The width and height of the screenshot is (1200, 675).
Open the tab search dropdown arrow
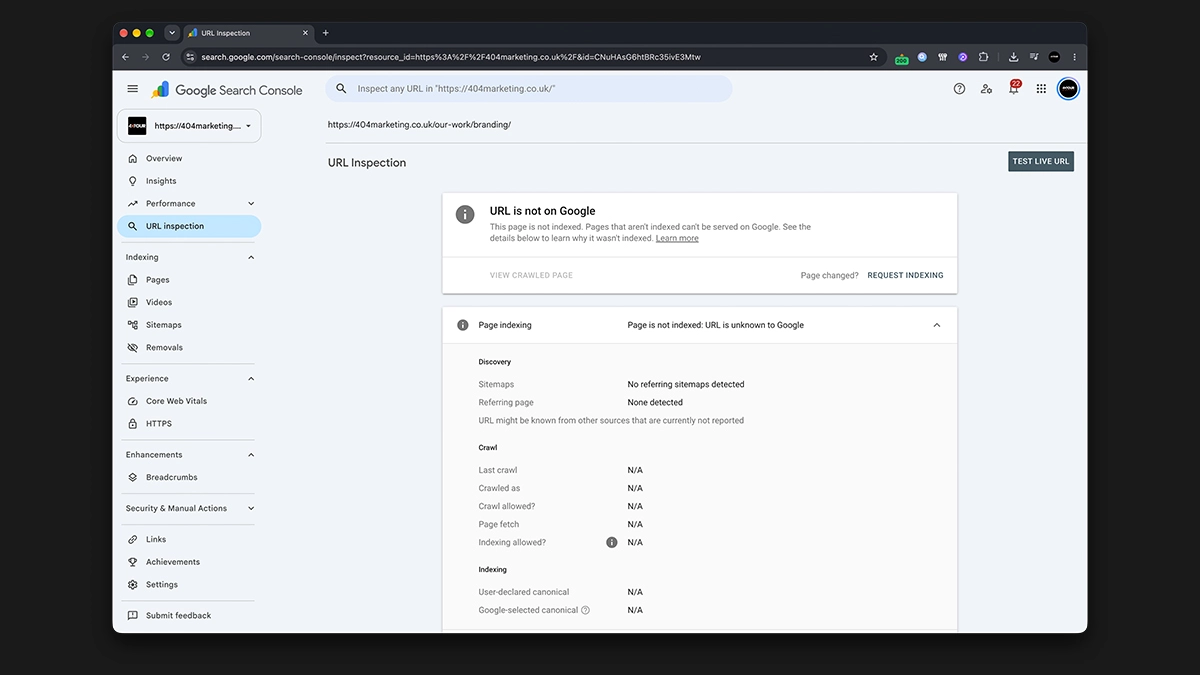tap(172, 33)
